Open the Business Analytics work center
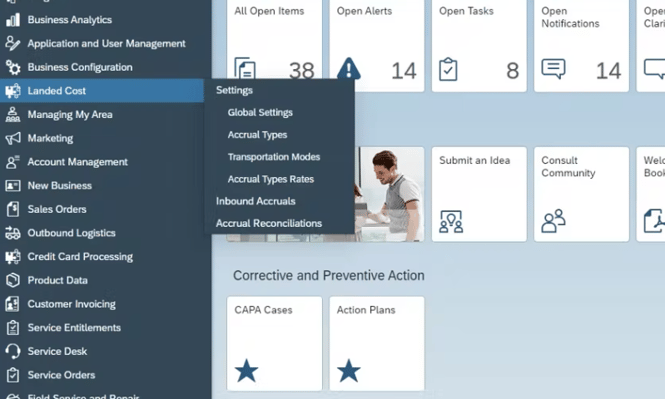 [70, 20]
